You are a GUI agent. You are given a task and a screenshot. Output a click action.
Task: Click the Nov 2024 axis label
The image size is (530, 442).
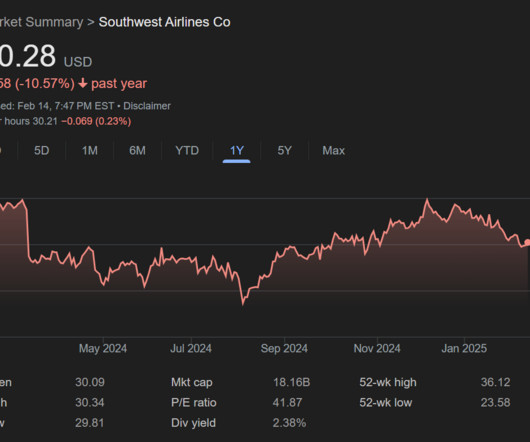point(377,348)
